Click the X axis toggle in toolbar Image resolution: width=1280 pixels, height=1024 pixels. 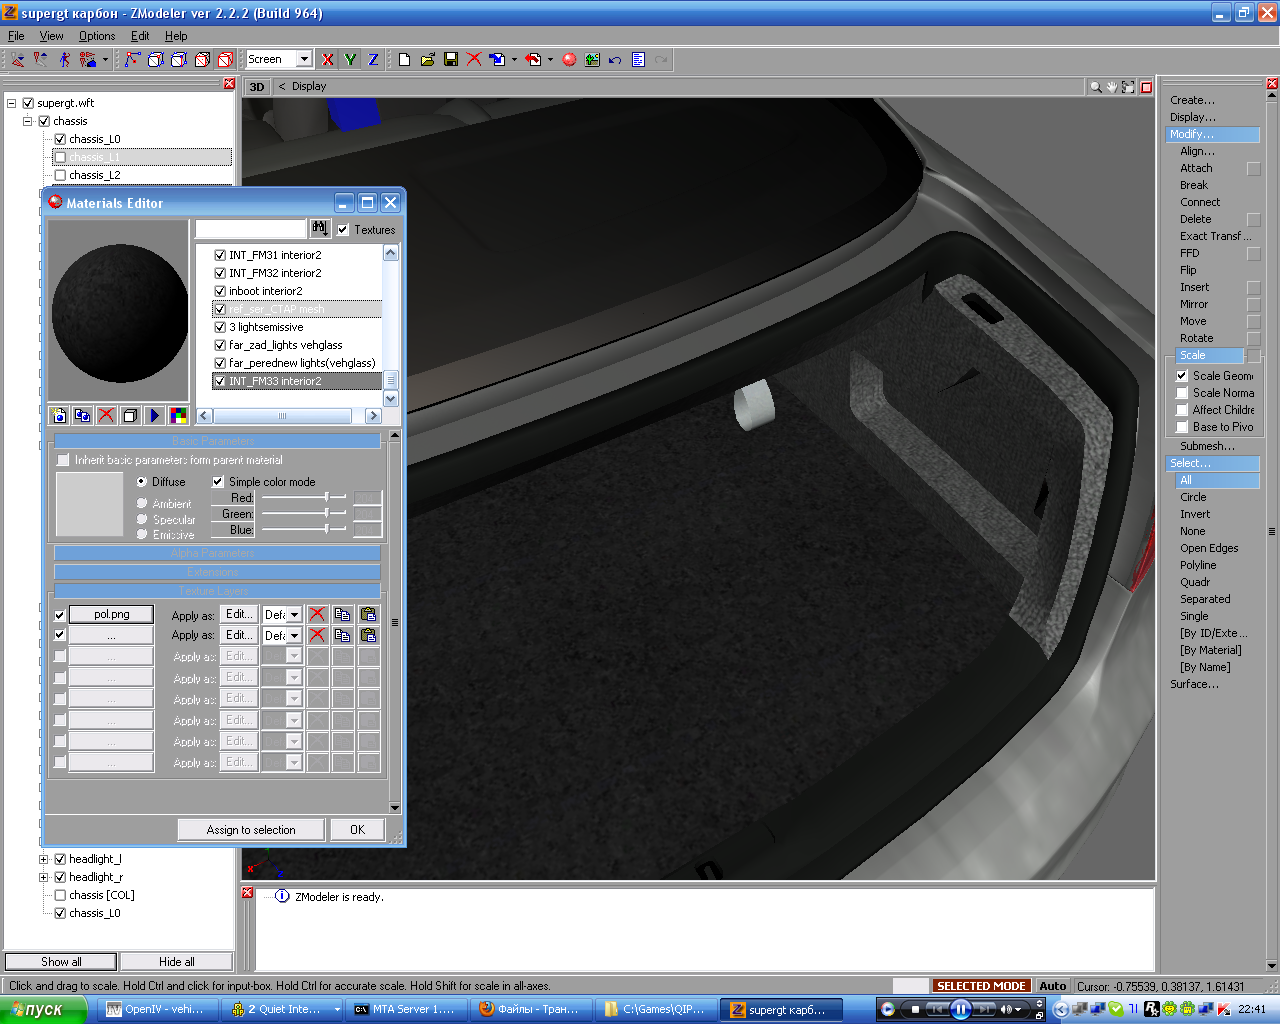[x=327, y=60]
